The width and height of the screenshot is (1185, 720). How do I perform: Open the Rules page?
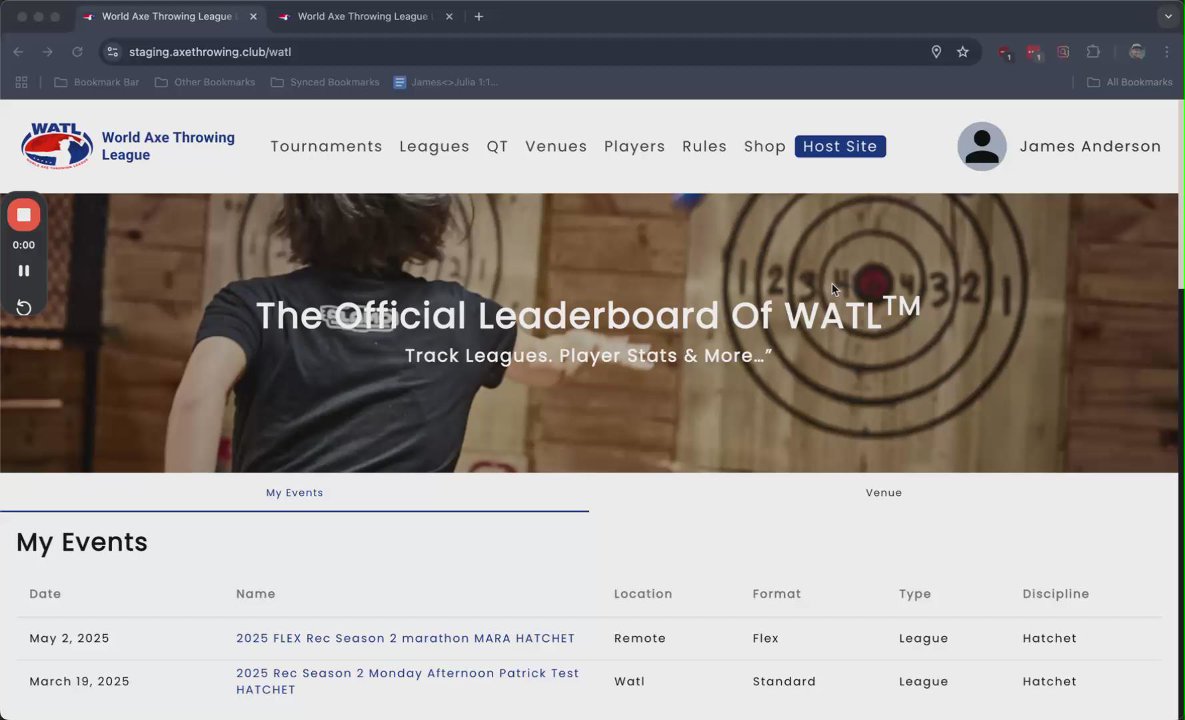pos(704,147)
